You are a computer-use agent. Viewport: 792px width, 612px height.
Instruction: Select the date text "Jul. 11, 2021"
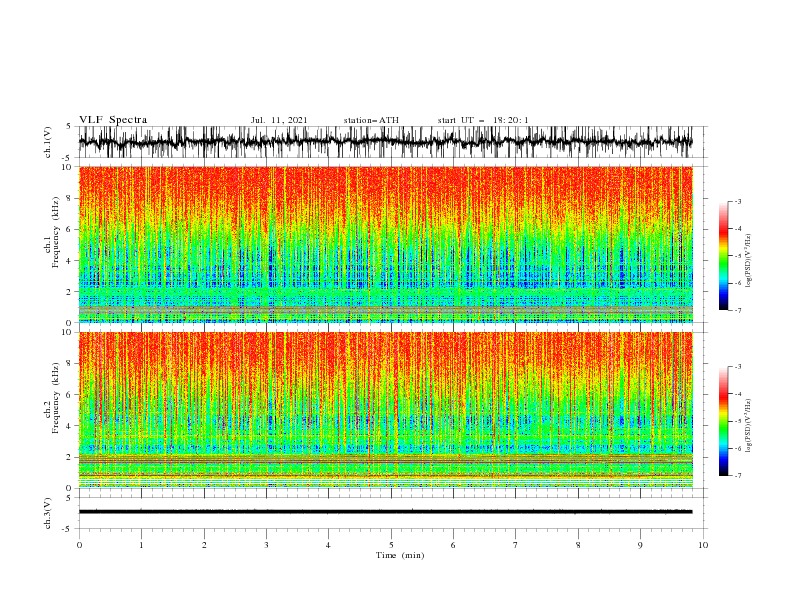coord(279,120)
